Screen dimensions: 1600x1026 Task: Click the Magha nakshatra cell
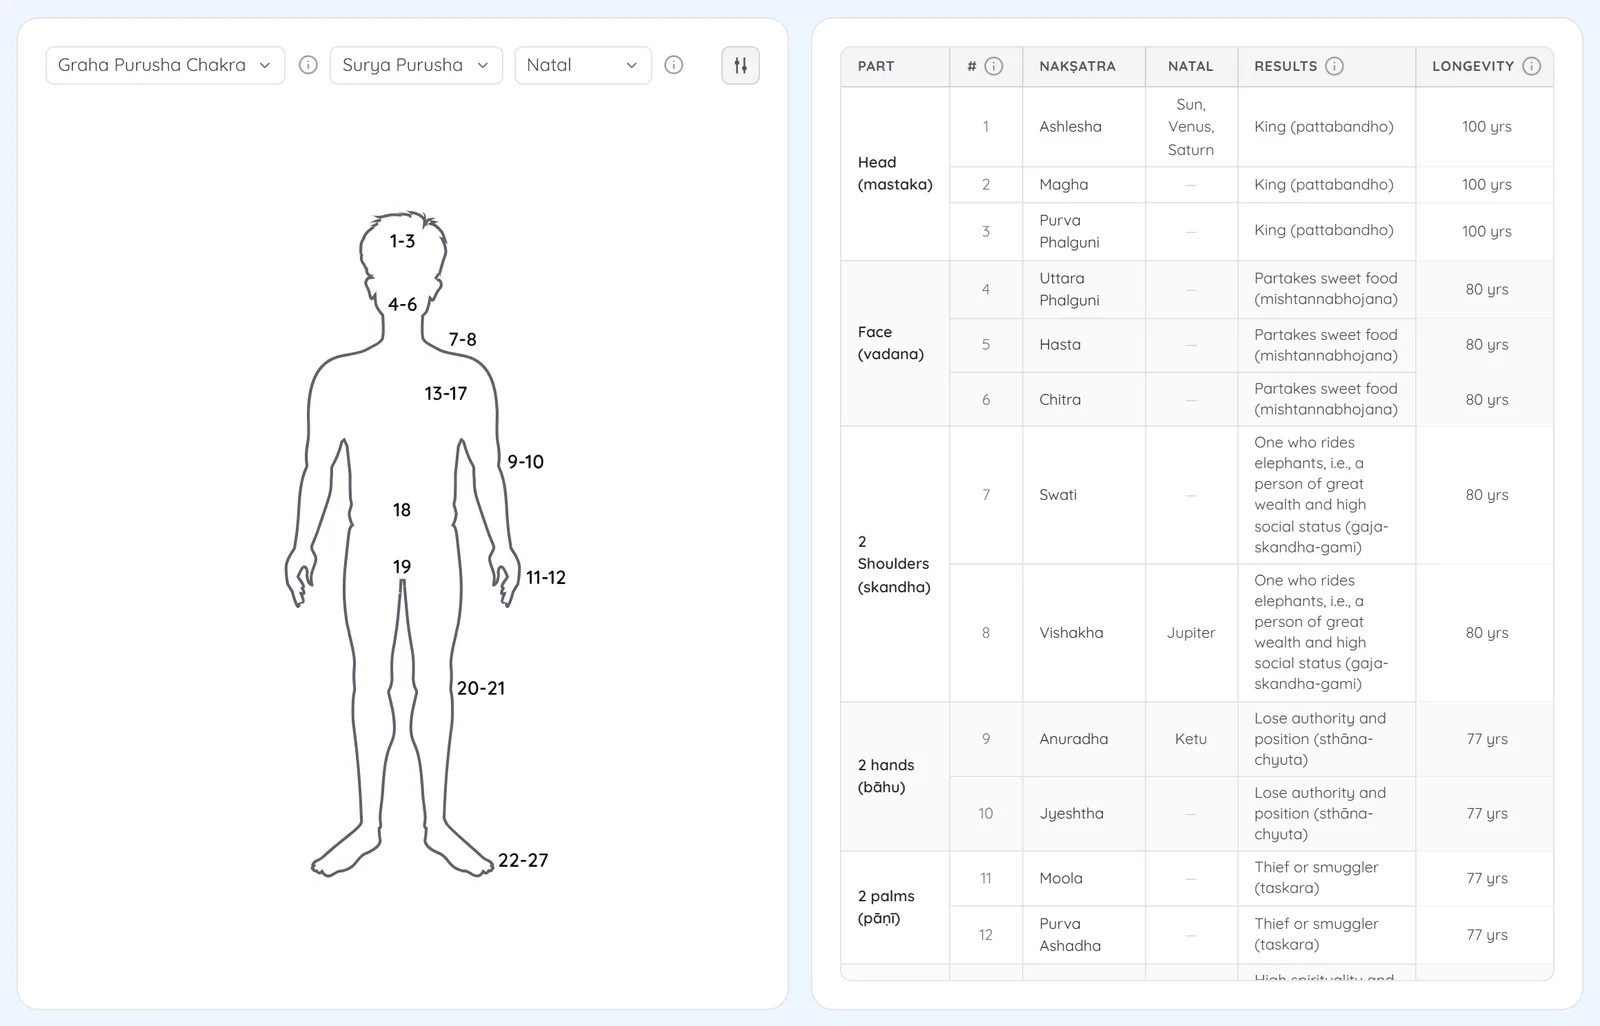click(1083, 185)
